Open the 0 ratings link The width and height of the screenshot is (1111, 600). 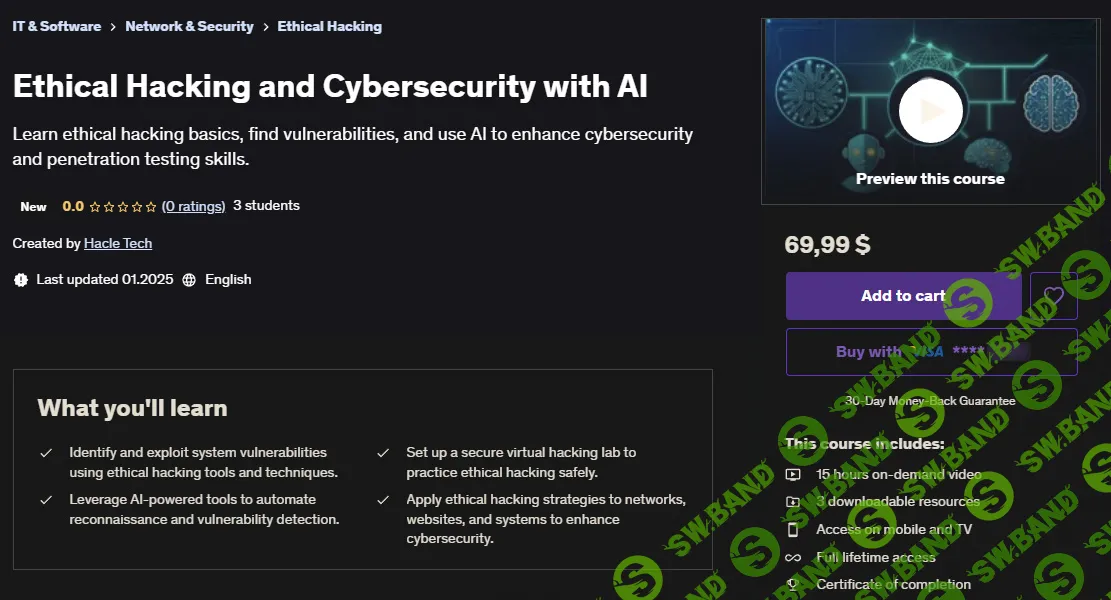[x=193, y=205]
